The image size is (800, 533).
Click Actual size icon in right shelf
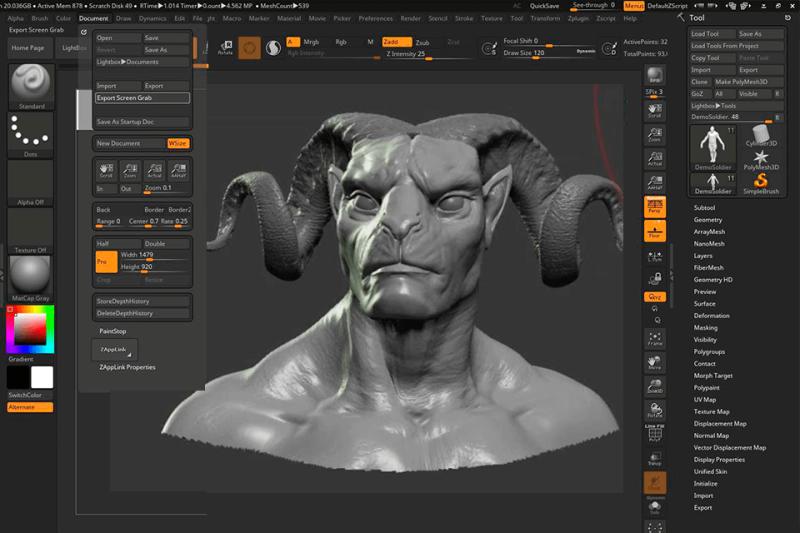coord(655,159)
